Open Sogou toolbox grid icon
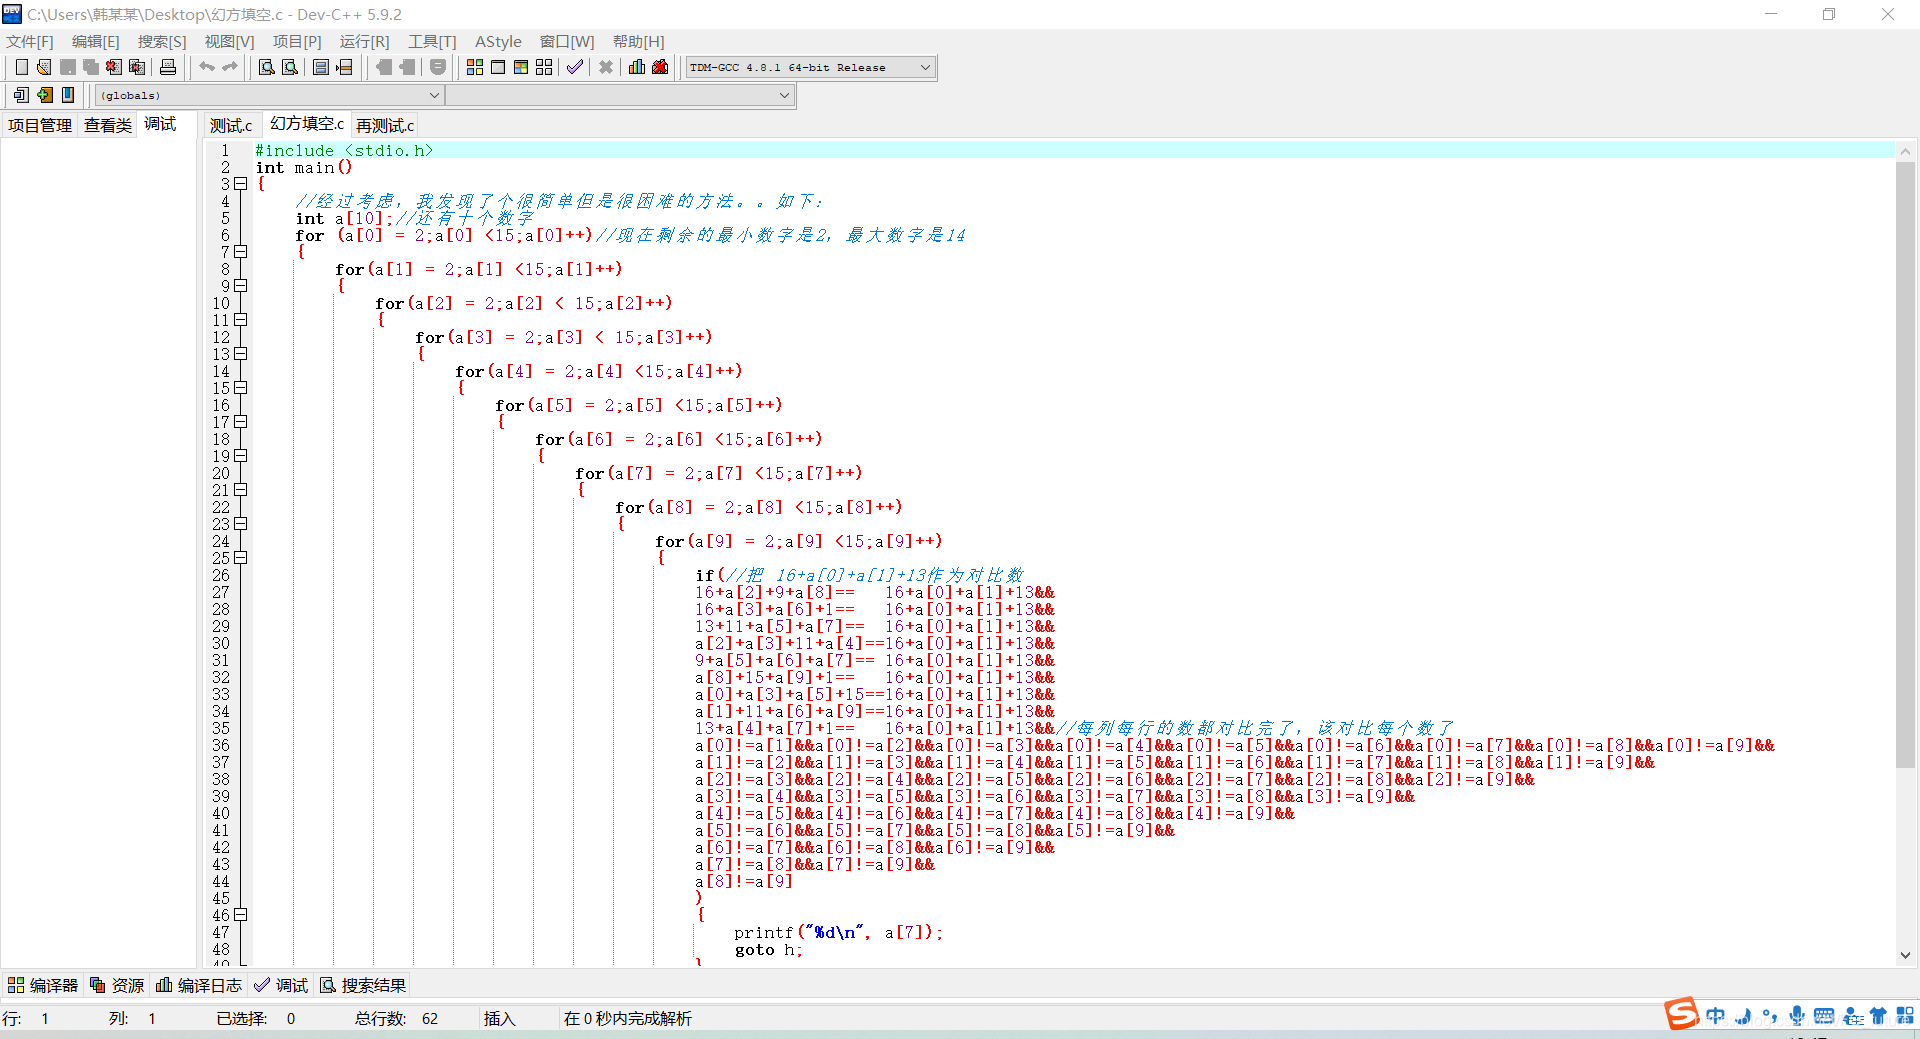1920x1039 pixels. [x=1905, y=1016]
